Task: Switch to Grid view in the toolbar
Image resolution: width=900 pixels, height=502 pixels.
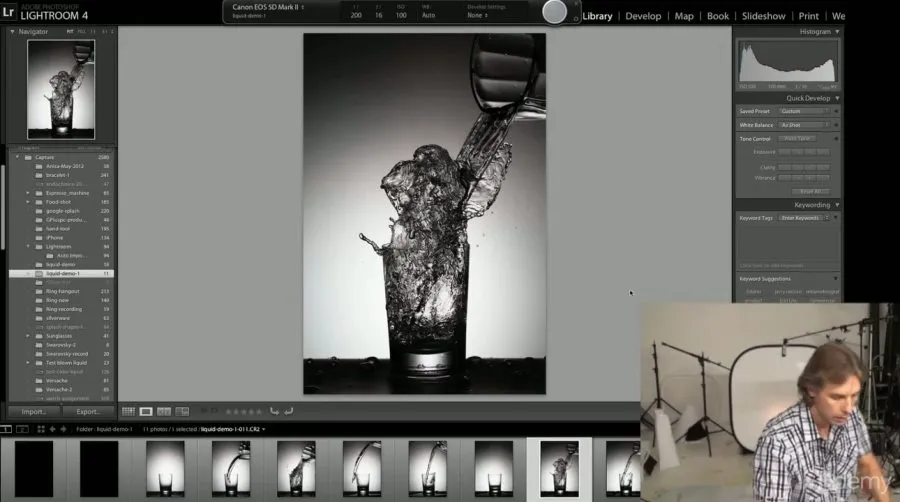Action: [128, 411]
